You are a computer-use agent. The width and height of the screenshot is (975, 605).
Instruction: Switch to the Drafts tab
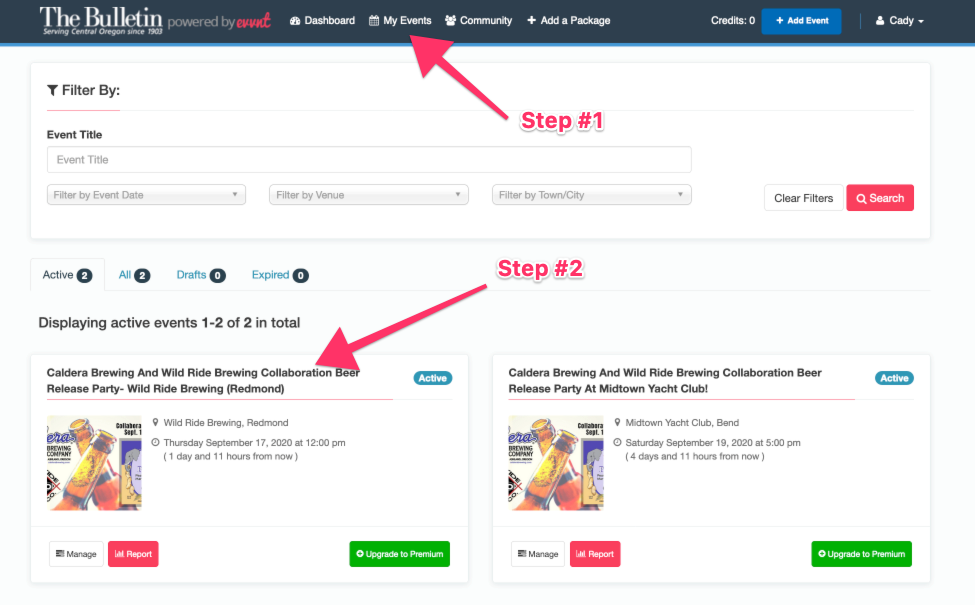tap(201, 275)
